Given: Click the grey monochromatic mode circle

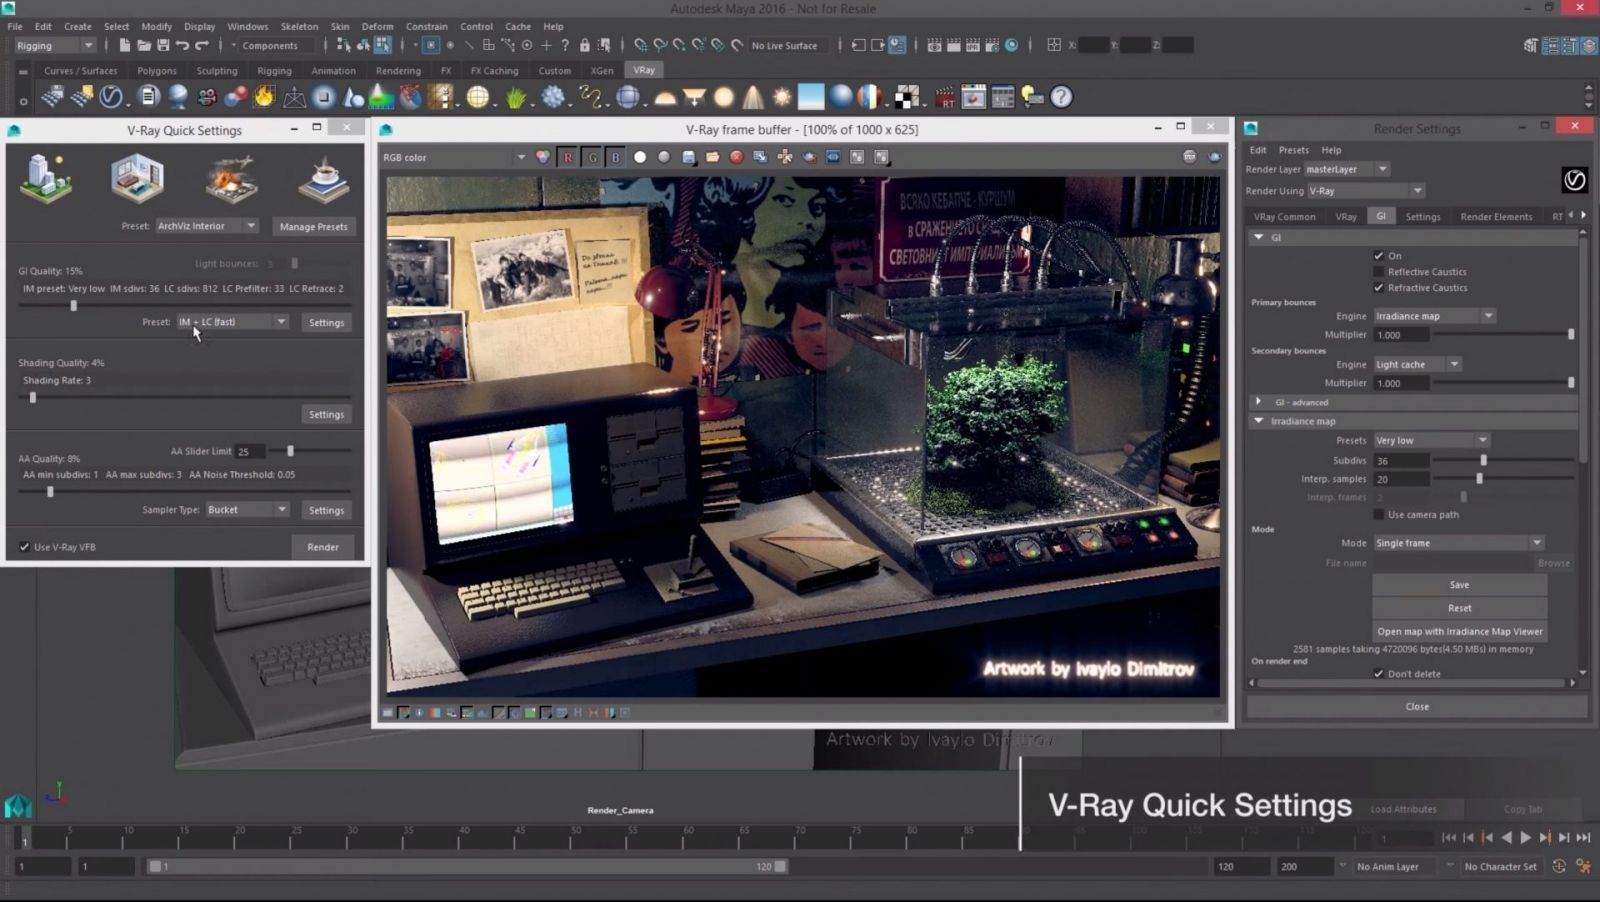Looking at the screenshot, I should coord(664,157).
